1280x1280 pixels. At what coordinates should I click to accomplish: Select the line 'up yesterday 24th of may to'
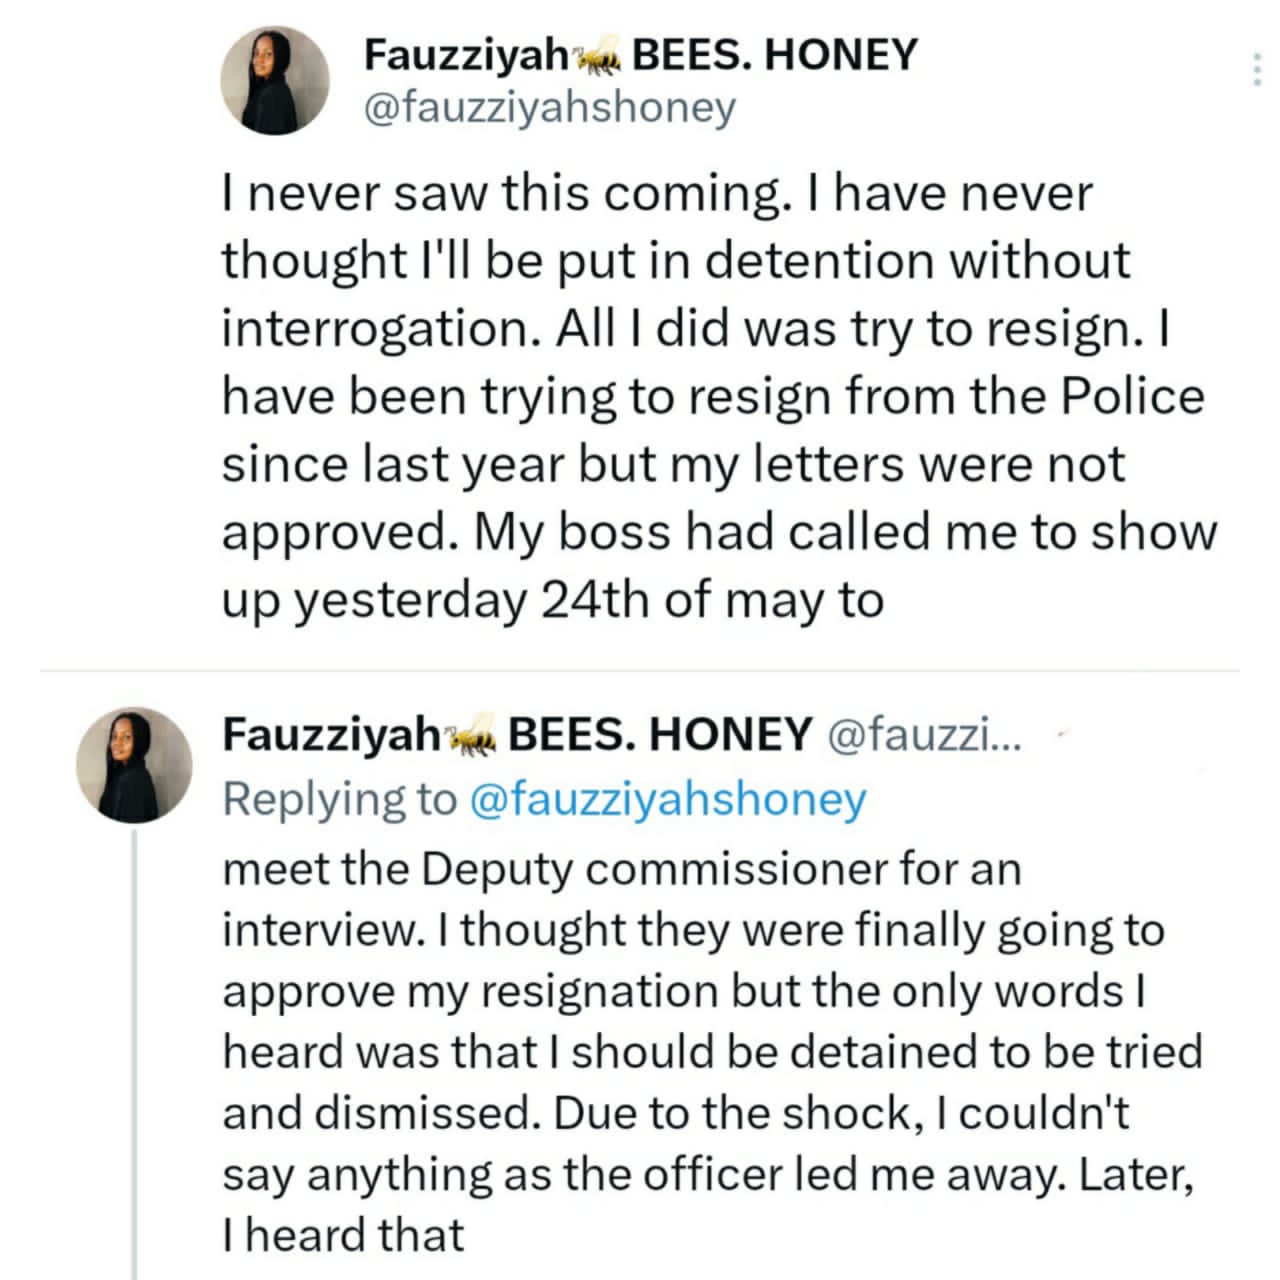coord(553,601)
